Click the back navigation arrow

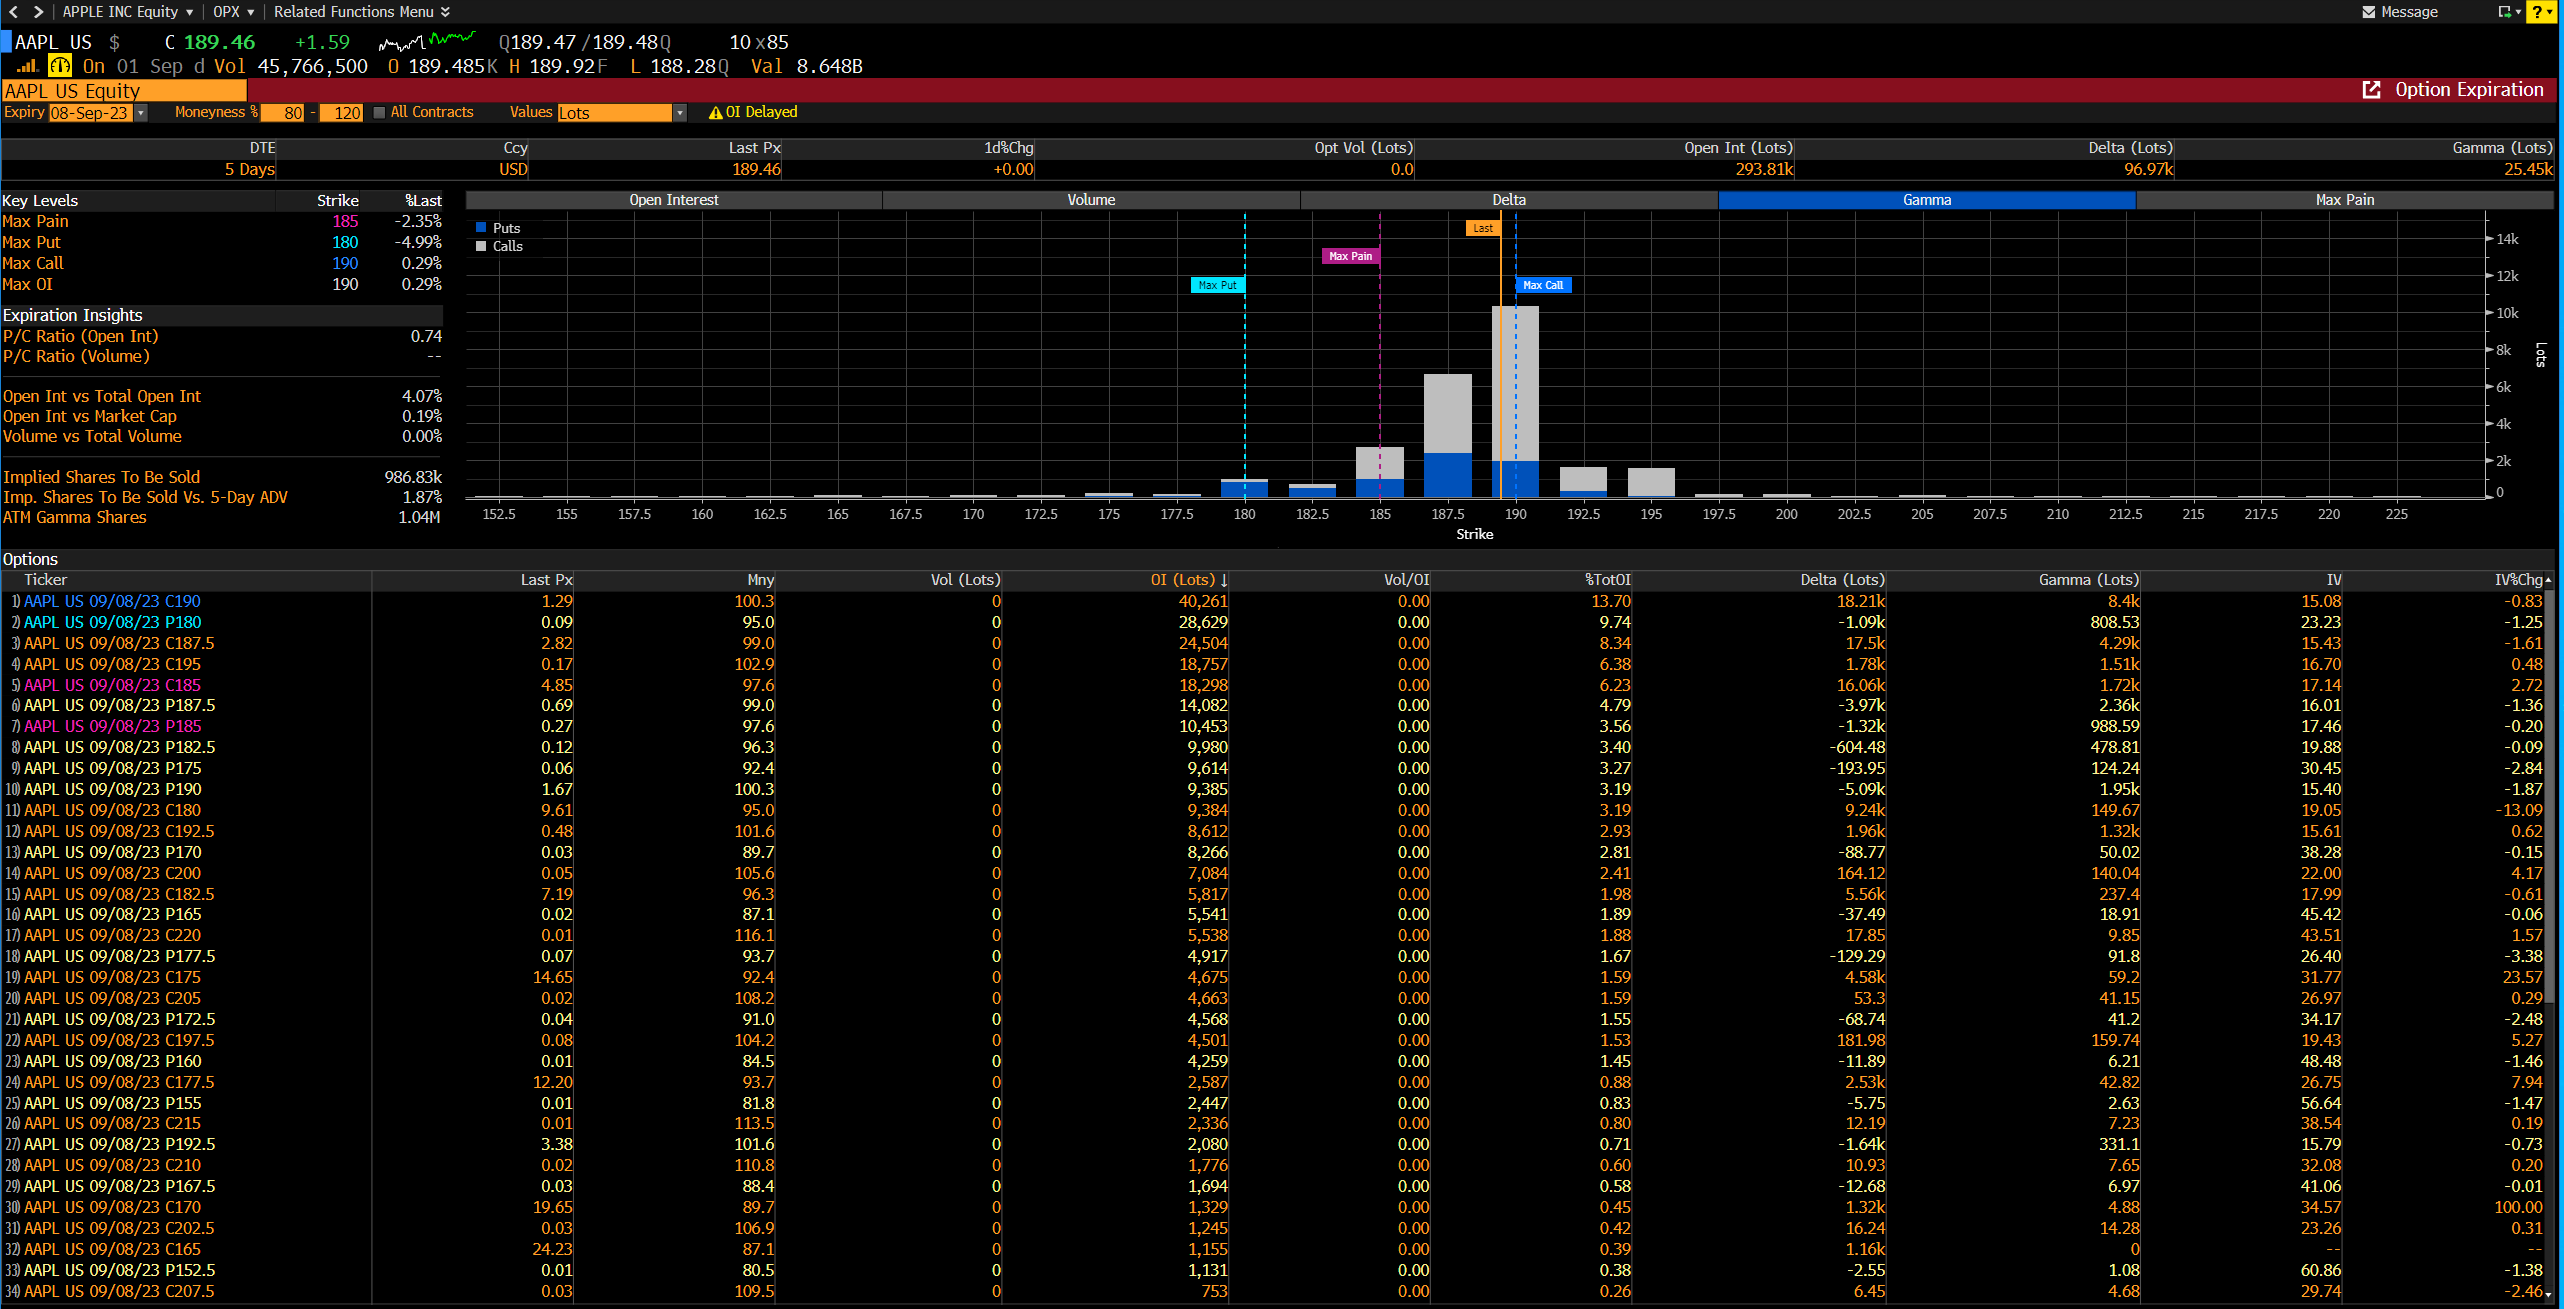13,12
